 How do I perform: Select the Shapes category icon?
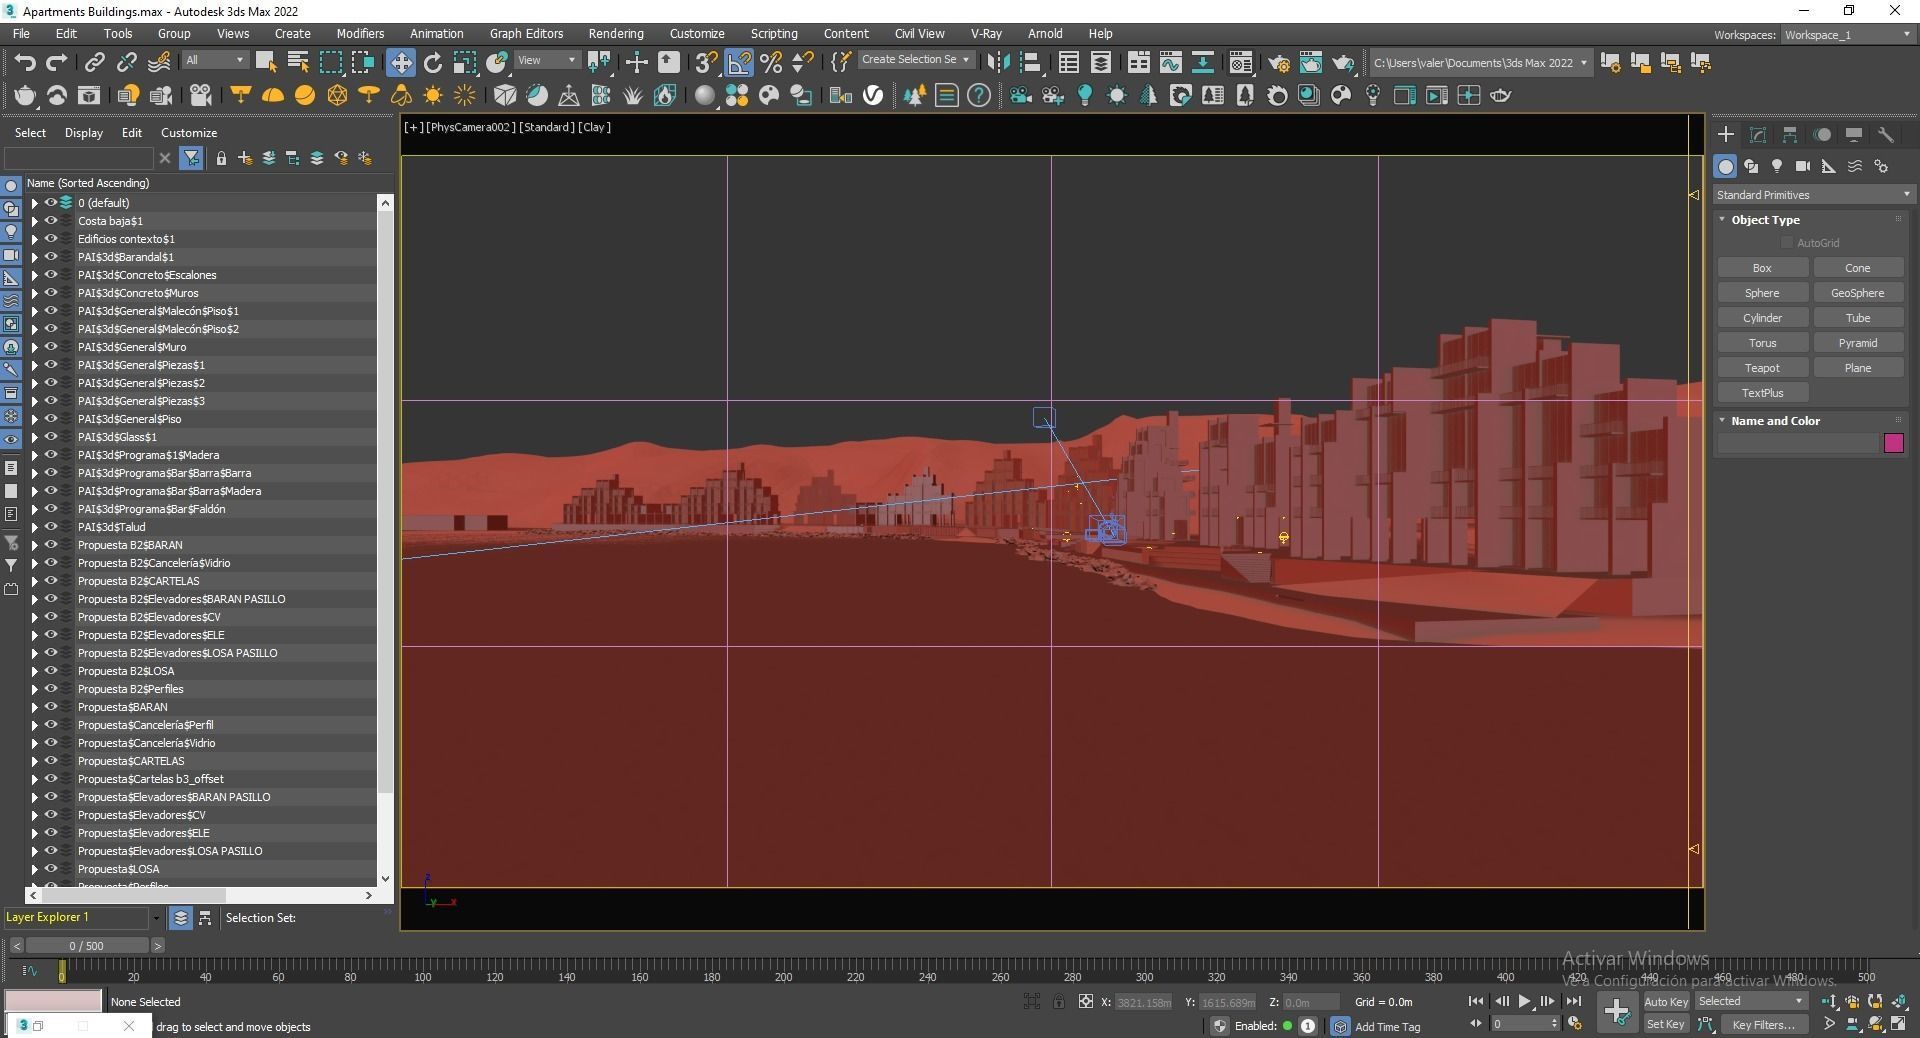(x=1751, y=166)
